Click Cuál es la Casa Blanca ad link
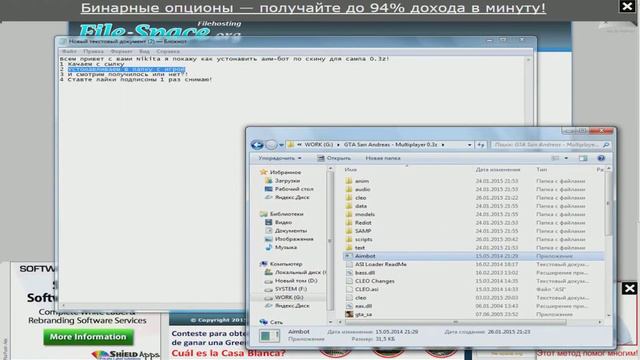Image resolution: width=640 pixels, height=360 pixels. pos(228,353)
